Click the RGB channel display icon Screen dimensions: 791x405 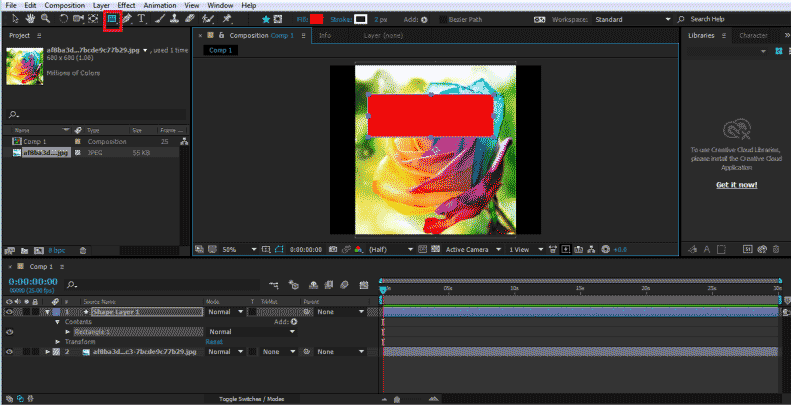[359, 249]
